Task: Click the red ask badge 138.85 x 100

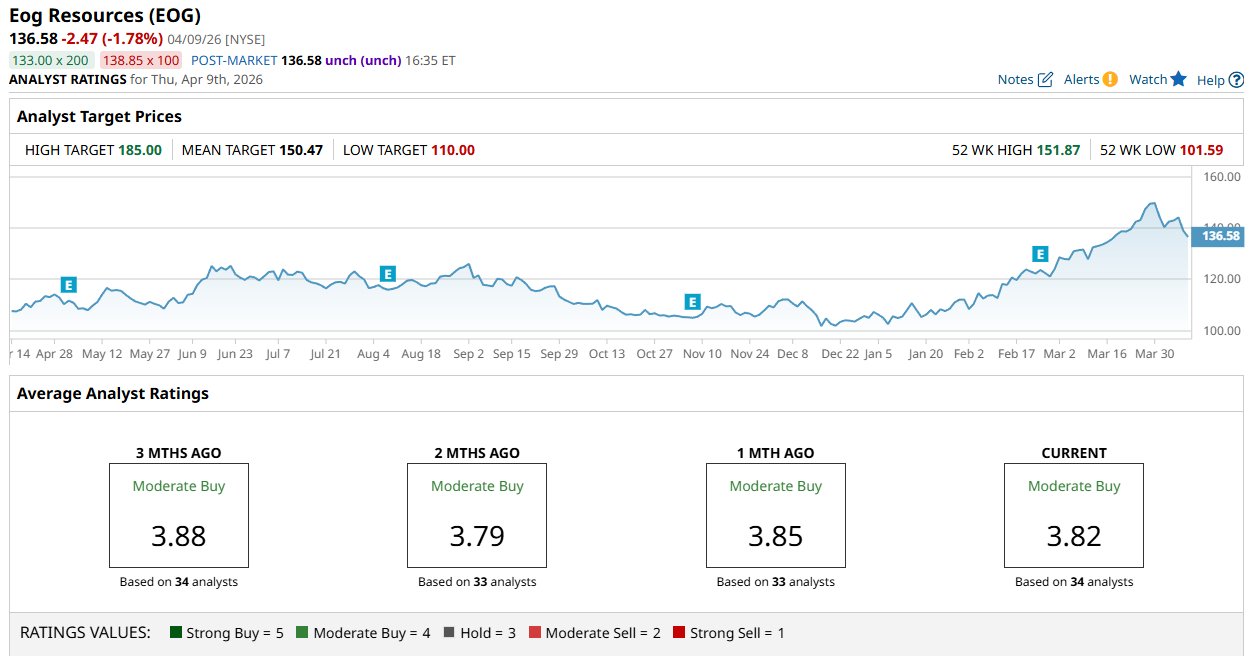Action: [141, 60]
